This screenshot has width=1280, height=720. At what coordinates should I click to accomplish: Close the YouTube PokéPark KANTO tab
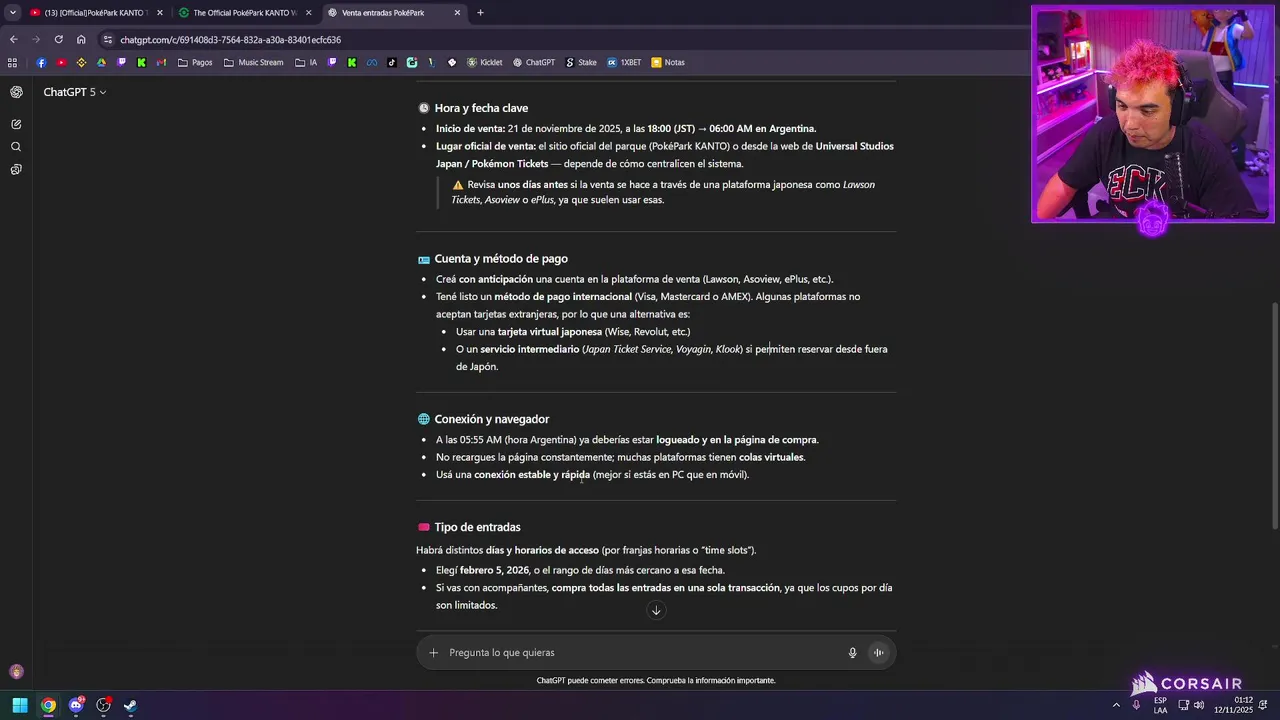[159, 13]
